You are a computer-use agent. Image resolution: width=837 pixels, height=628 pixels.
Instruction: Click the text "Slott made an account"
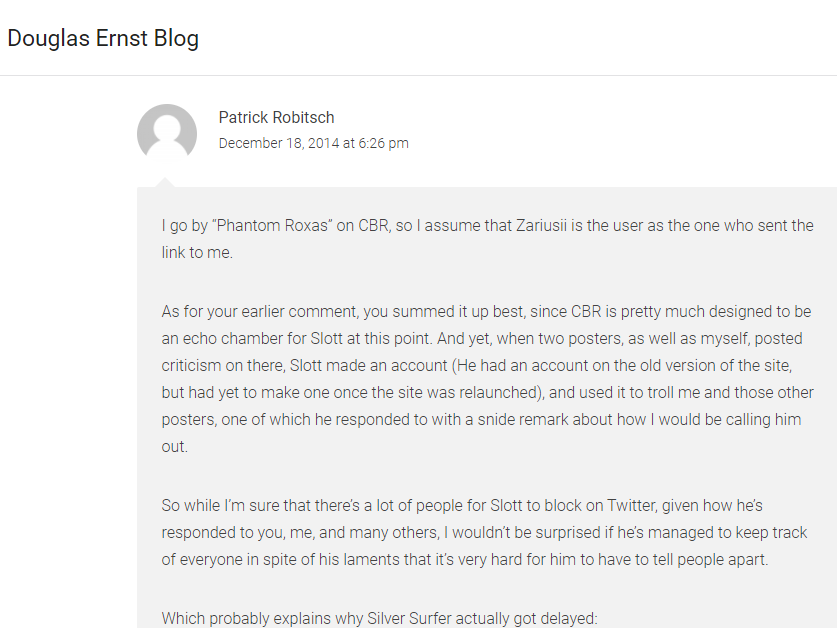click(368, 365)
